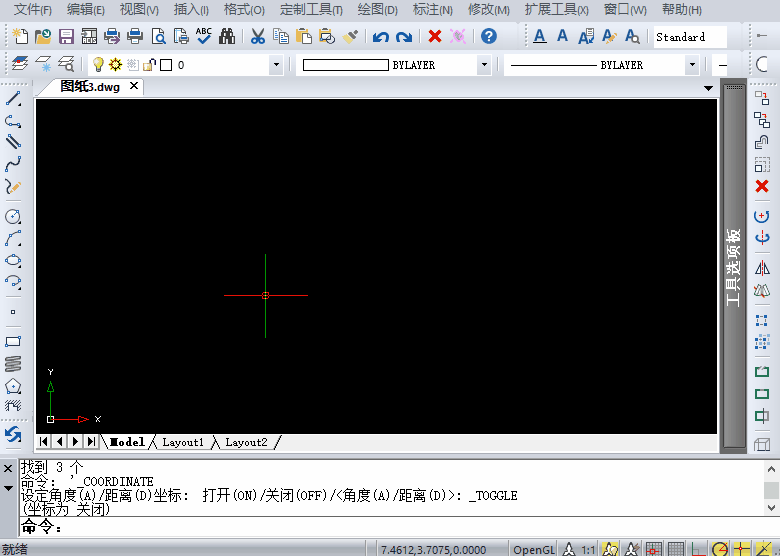Click the scissors Cut icon
Screen dimensions: 780x556
[x=257, y=37]
